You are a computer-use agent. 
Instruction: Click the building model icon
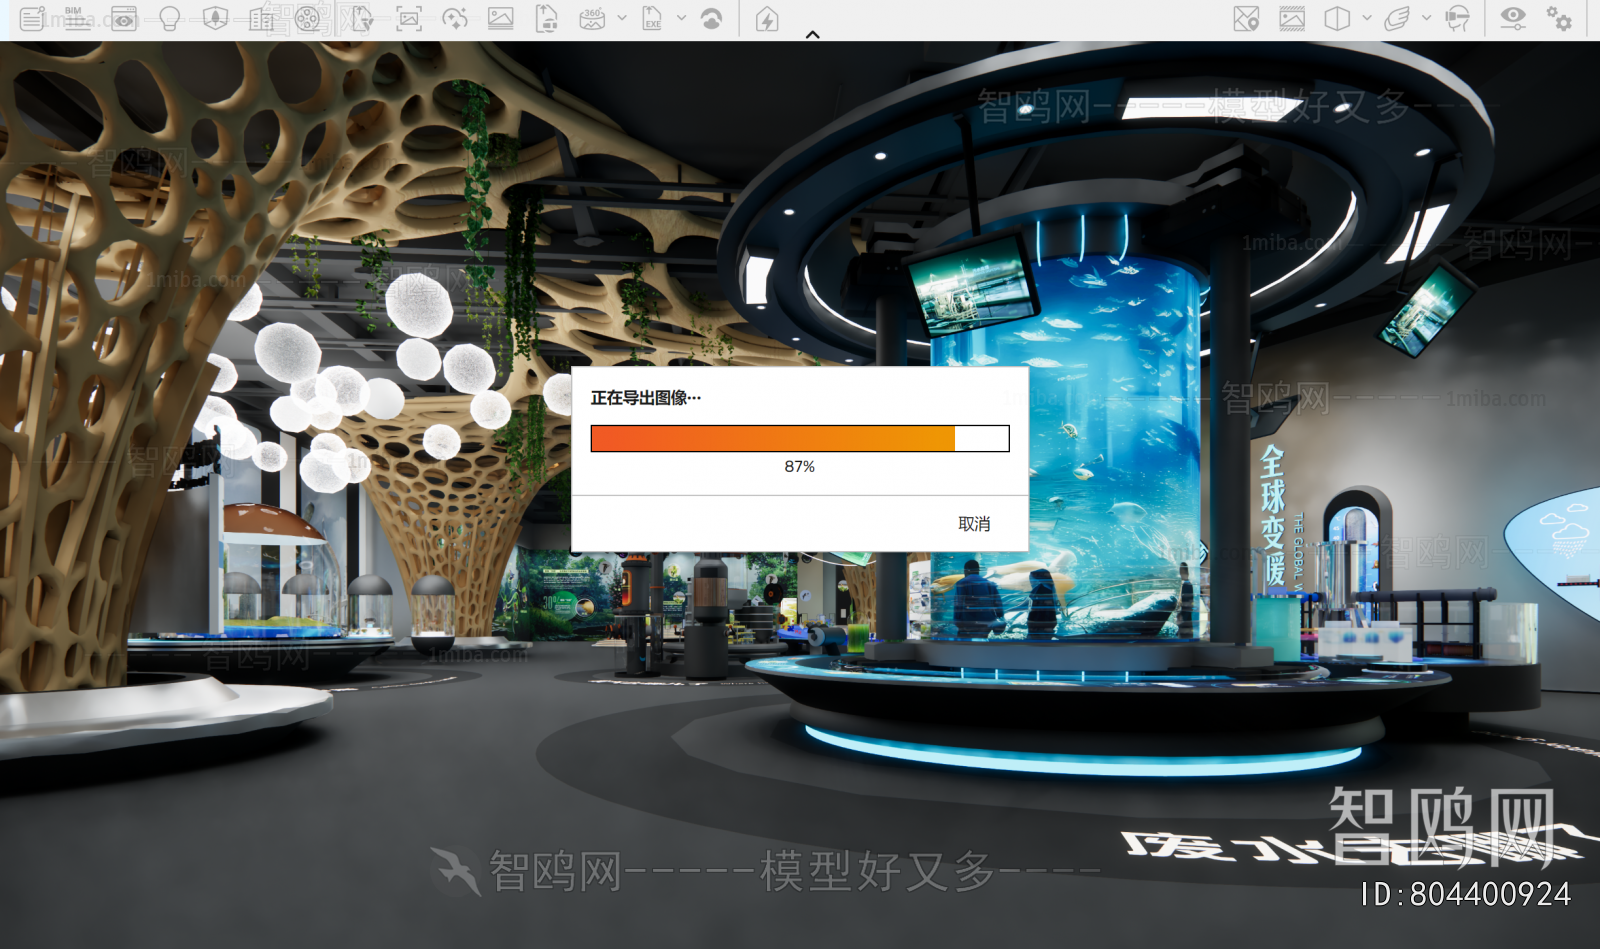(x=261, y=19)
